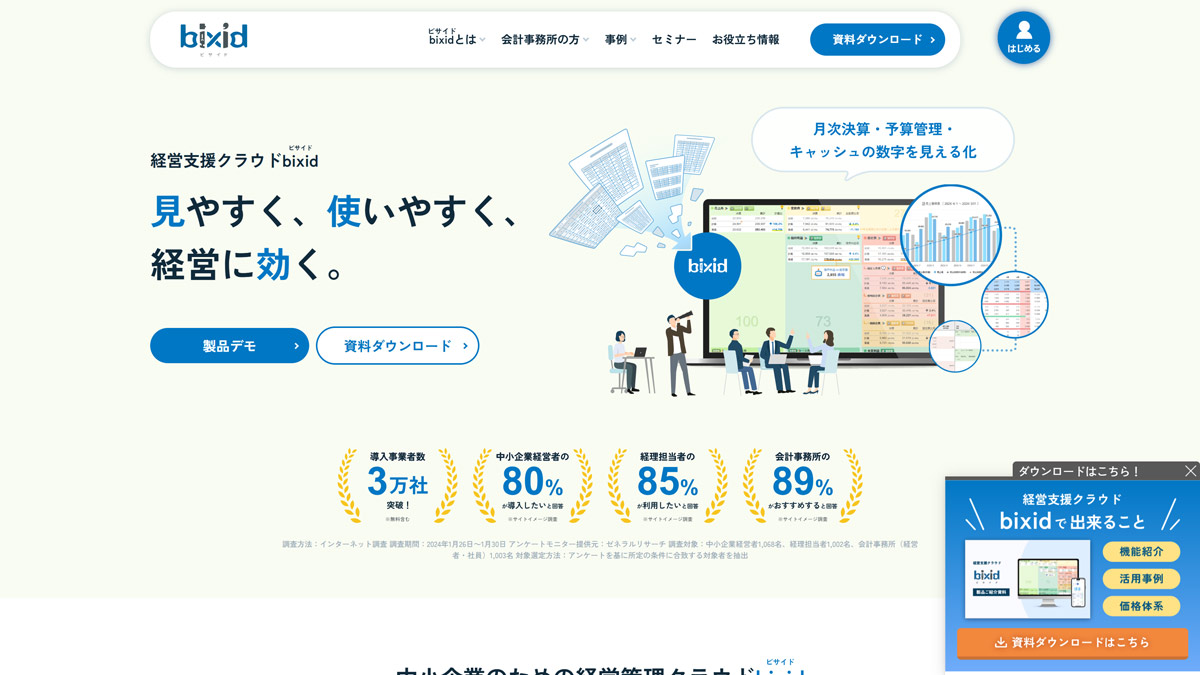Expand the 会計事務所の方 dropdown
This screenshot has height=675, width=1200.
click(540, 40)
